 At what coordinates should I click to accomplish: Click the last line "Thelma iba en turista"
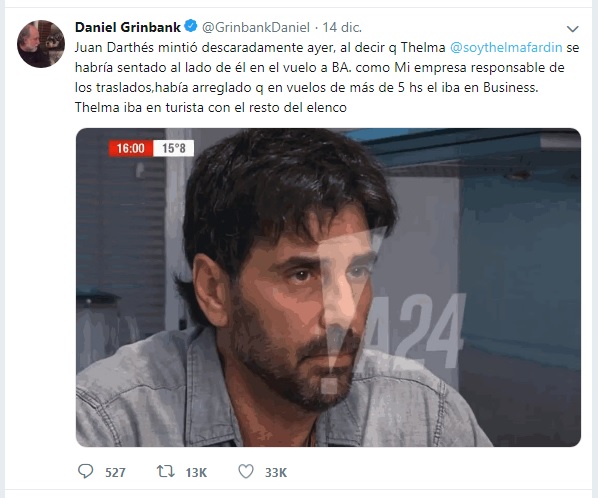[x=211, y=108]
